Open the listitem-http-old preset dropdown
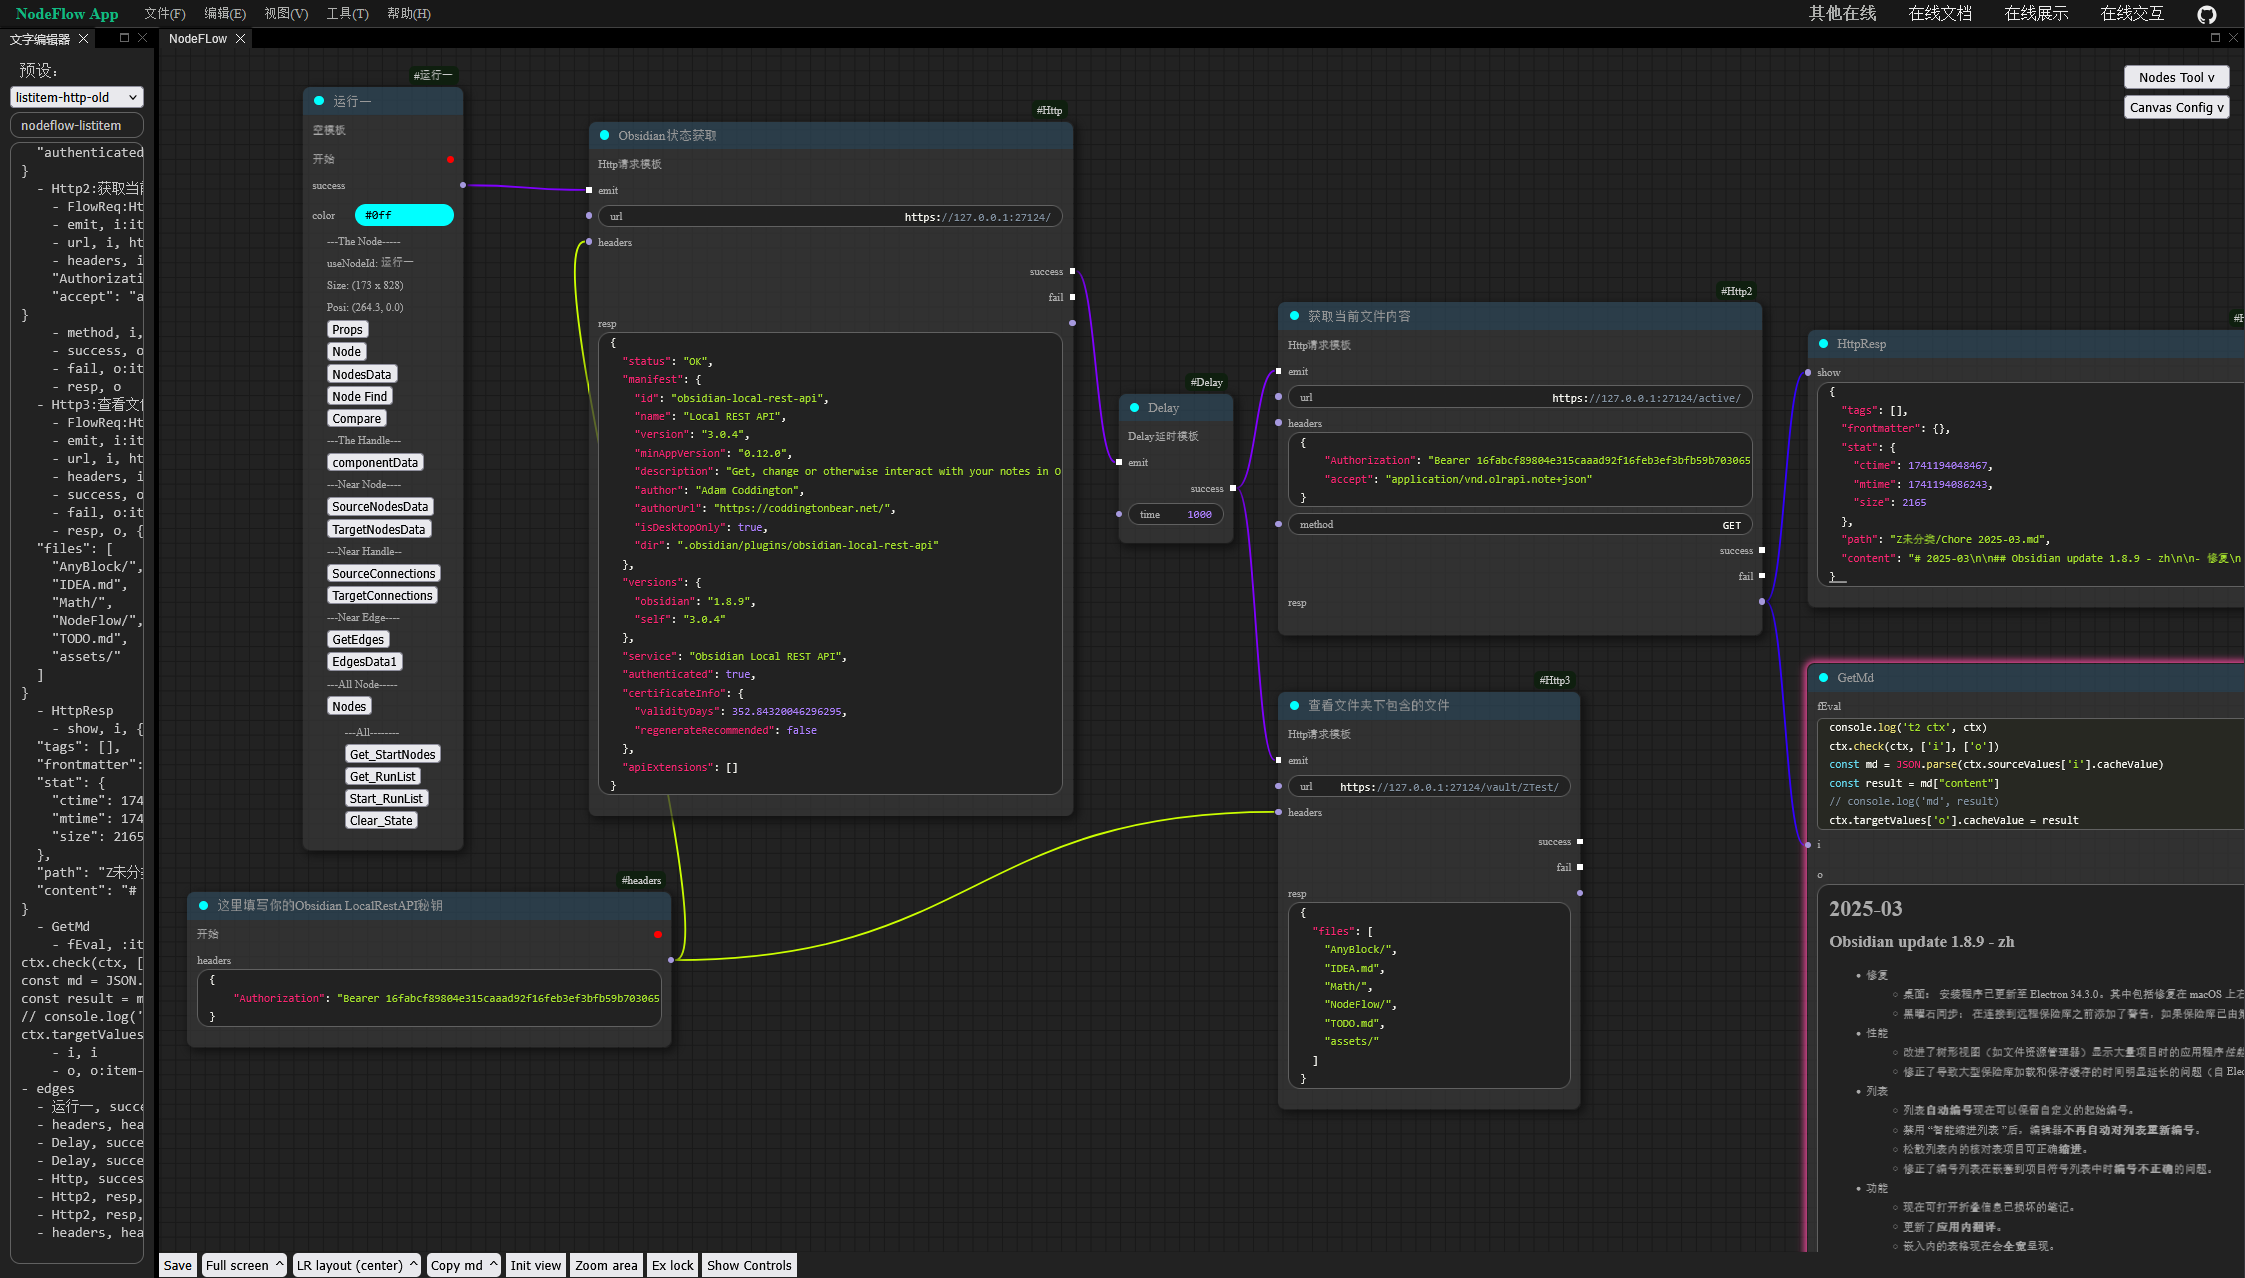This screenshot has height=1278, width=2245. 77,97
